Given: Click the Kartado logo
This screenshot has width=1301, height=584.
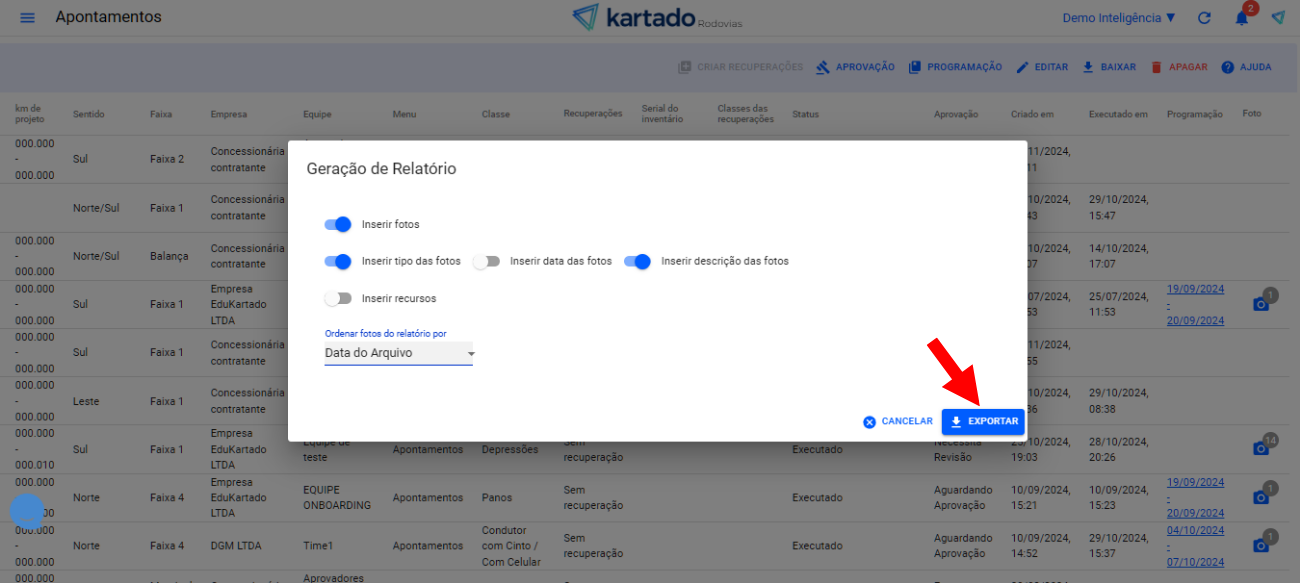Looking at the screenshot, I should click(656, 18).
